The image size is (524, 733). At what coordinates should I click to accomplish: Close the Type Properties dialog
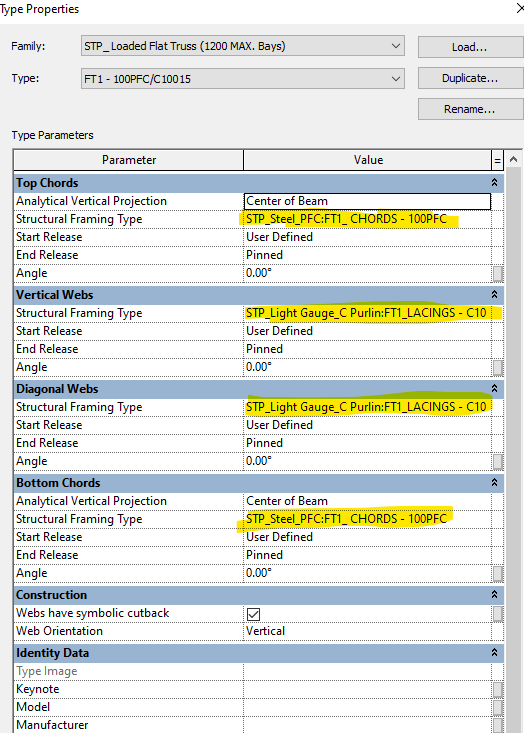coord(519,8)
